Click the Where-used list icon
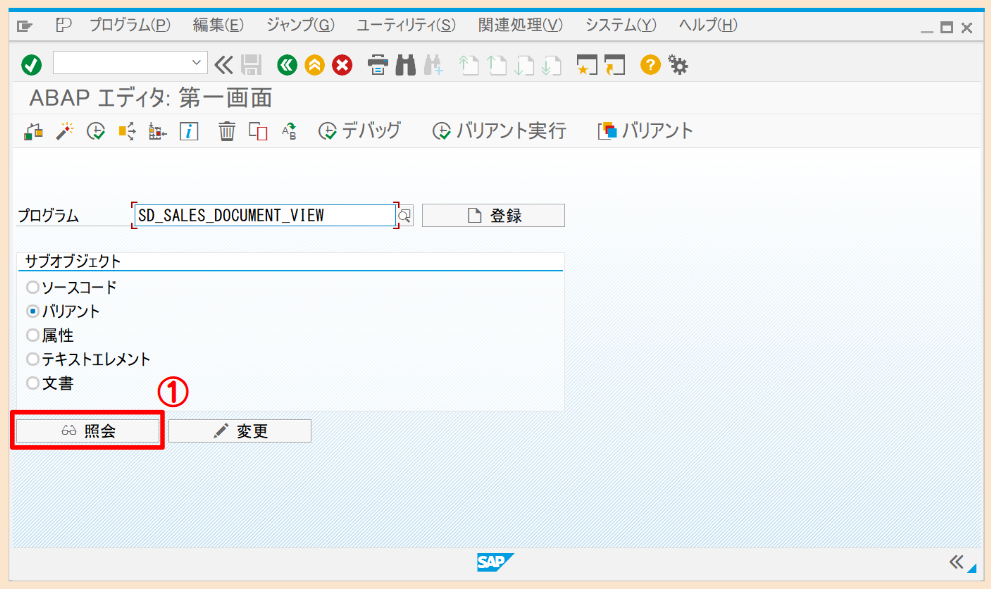 coord(126,131)
